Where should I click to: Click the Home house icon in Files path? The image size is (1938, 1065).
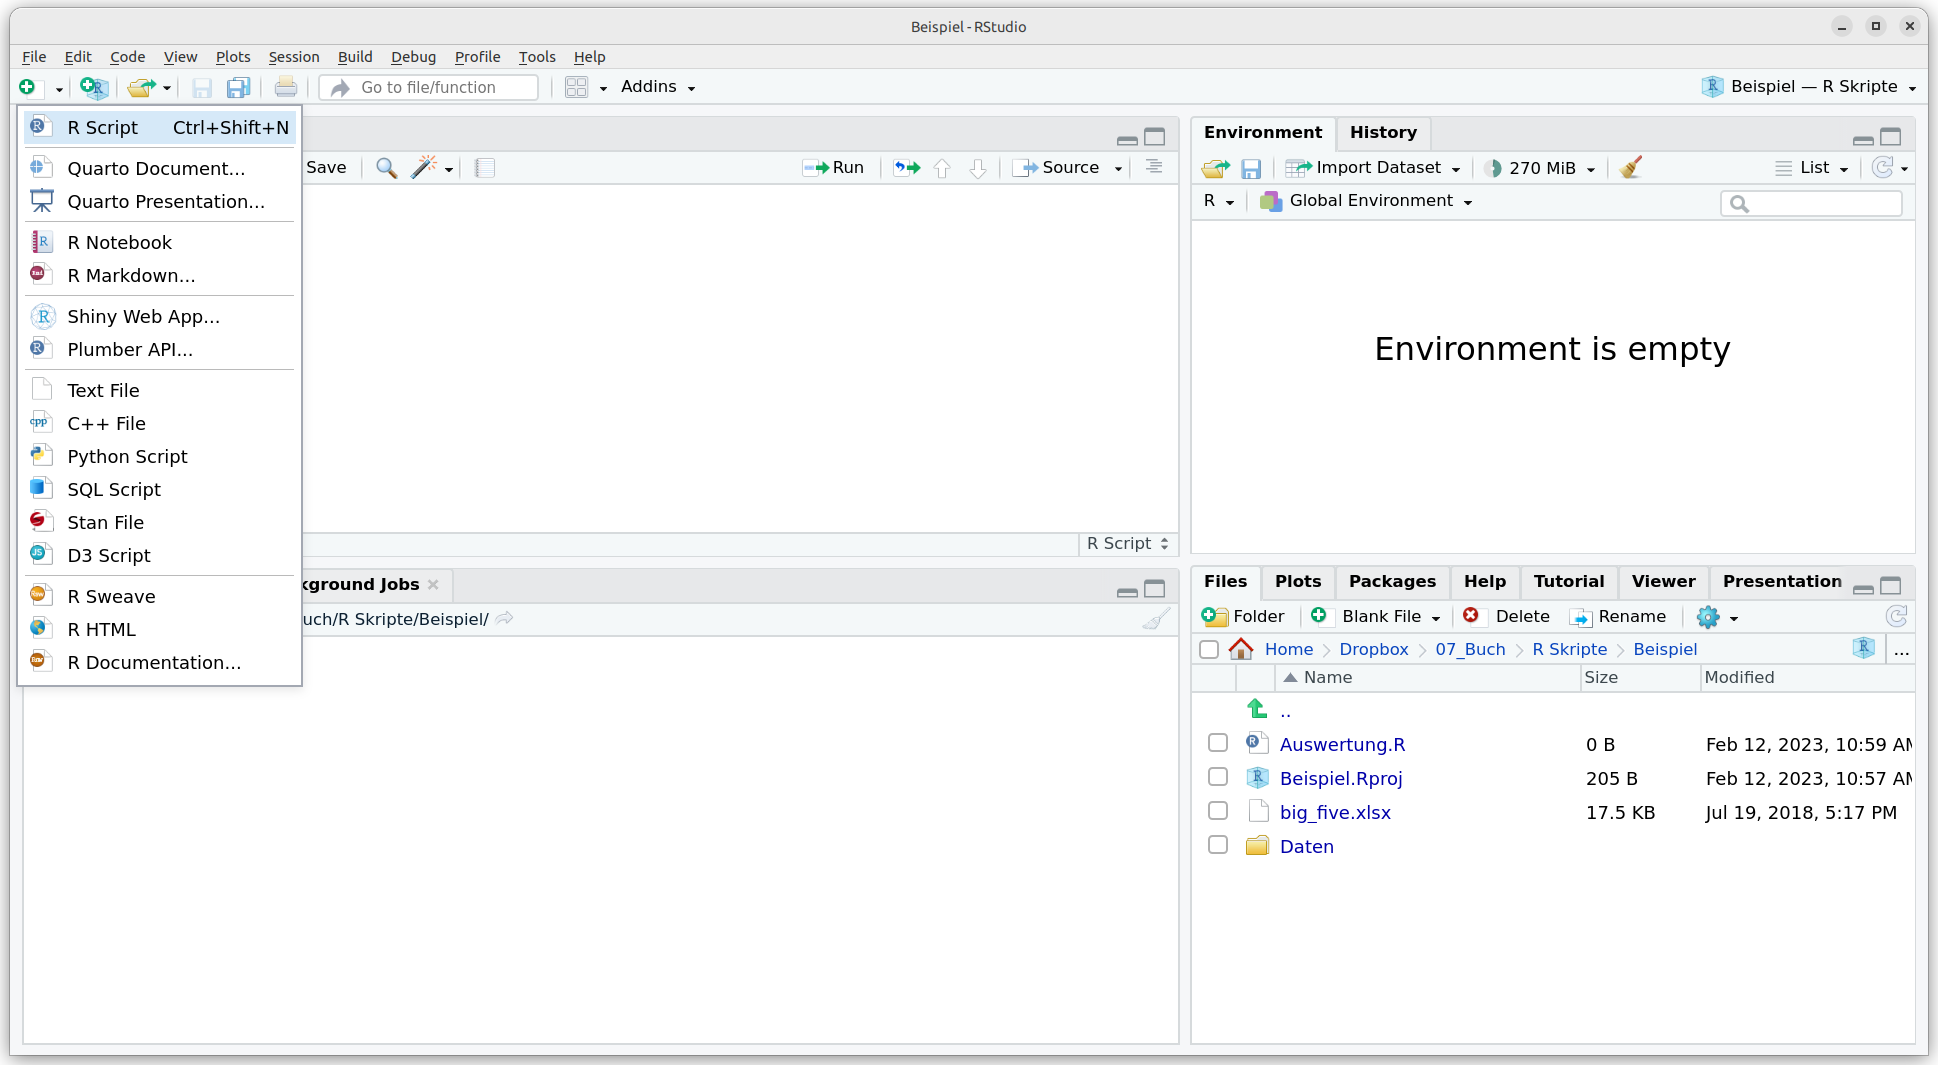pyautogui.click(x=1241, y=649)
